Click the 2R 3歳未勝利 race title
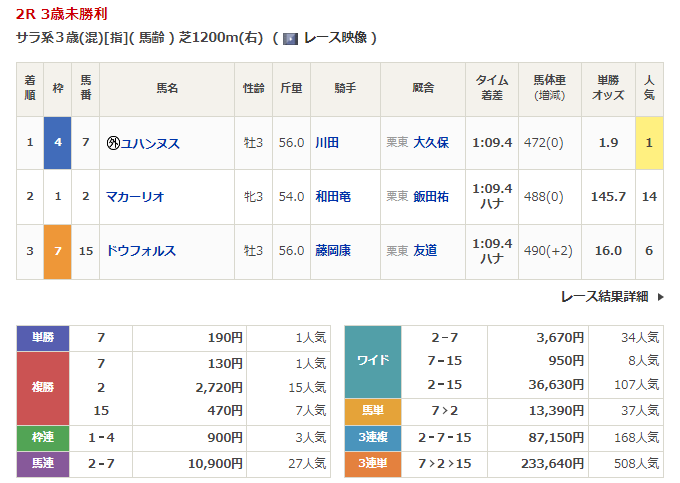Image resolution: width=680 pixels, height=483 pixels. pos(63,14)
